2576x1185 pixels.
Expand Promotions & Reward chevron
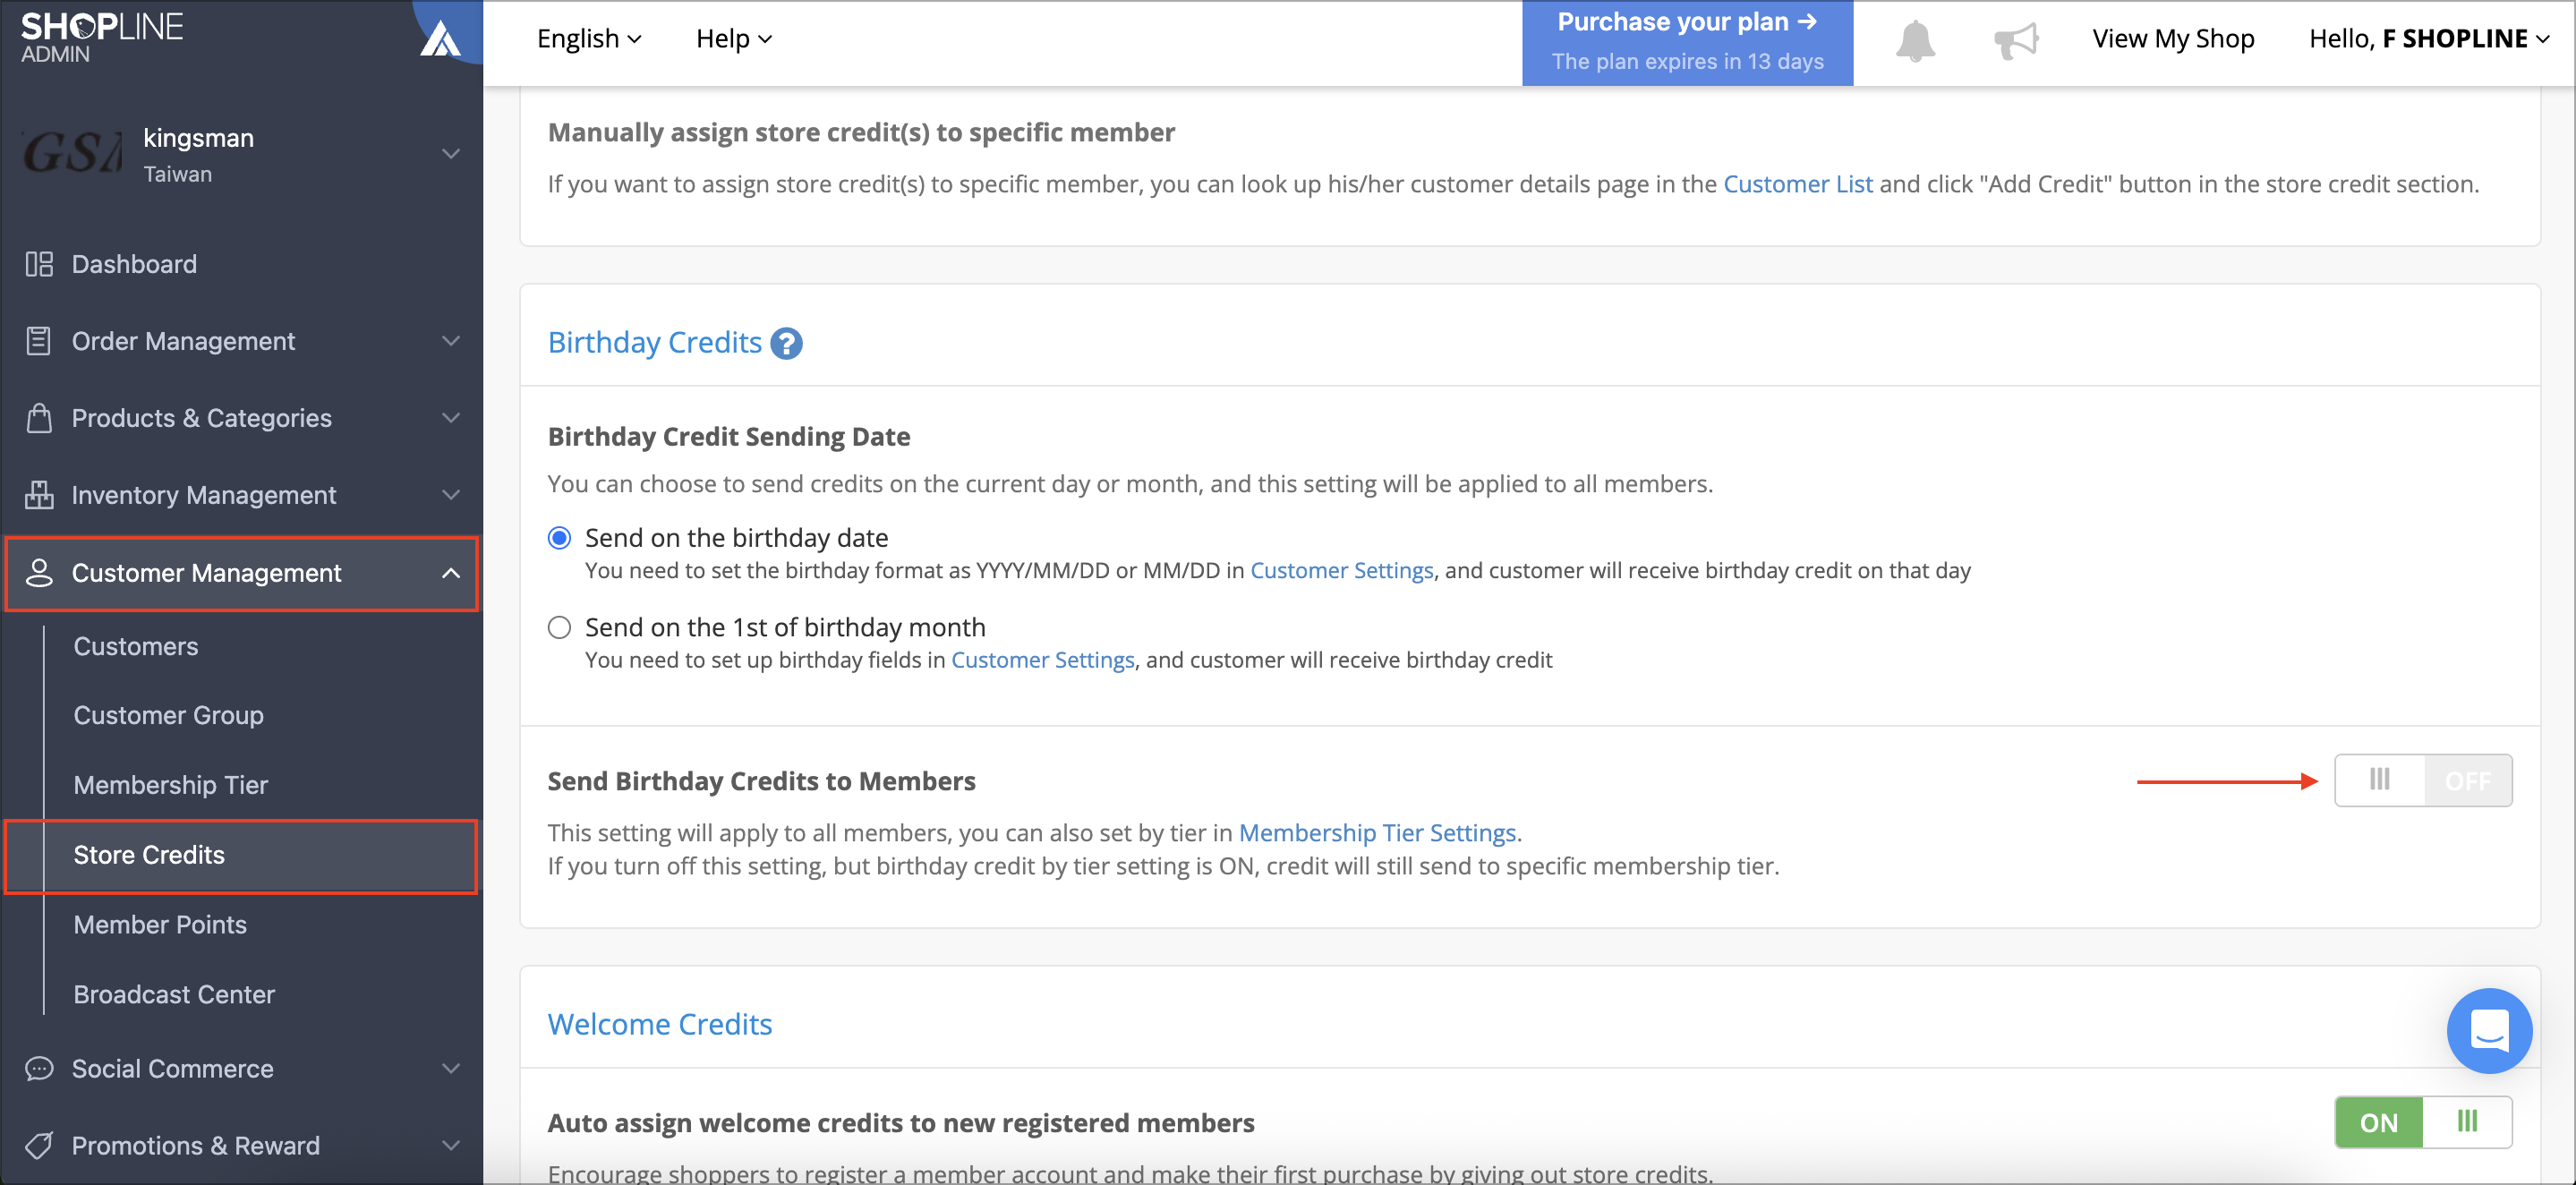pos(451,1146)
